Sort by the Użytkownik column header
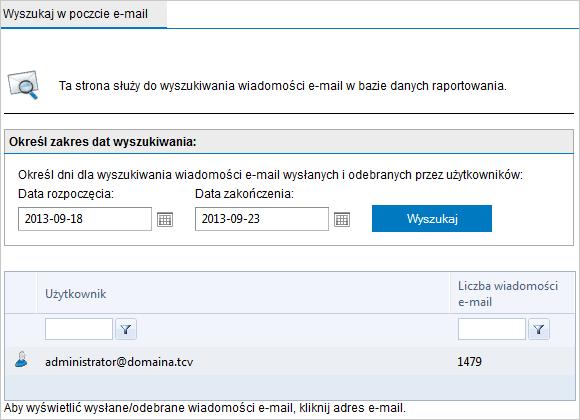This screenshot has height=420, width=580. (x=75, y=294)
